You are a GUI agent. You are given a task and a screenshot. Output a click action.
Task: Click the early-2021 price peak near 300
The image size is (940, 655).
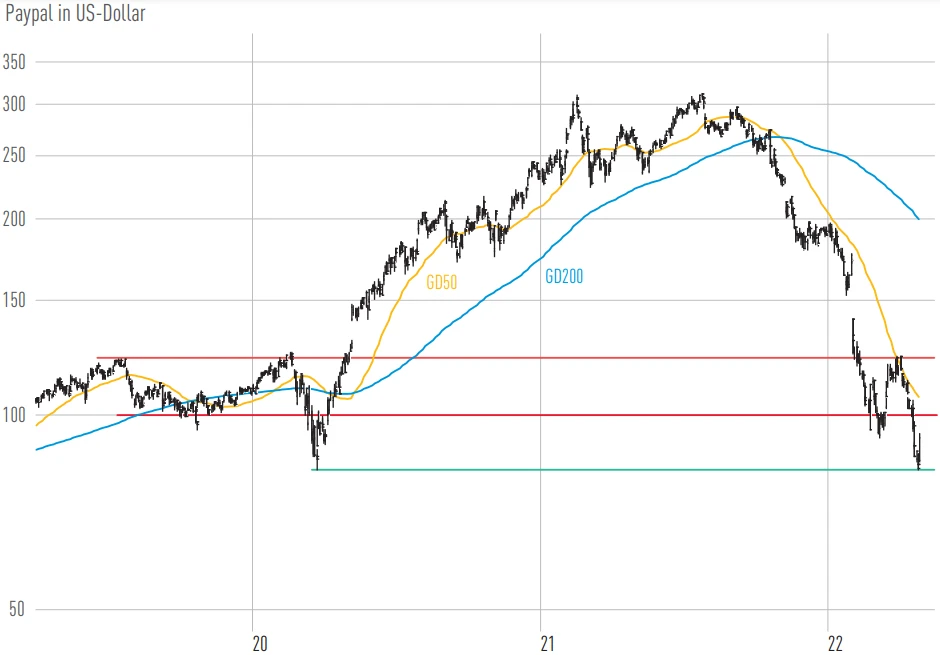point(577,100)
